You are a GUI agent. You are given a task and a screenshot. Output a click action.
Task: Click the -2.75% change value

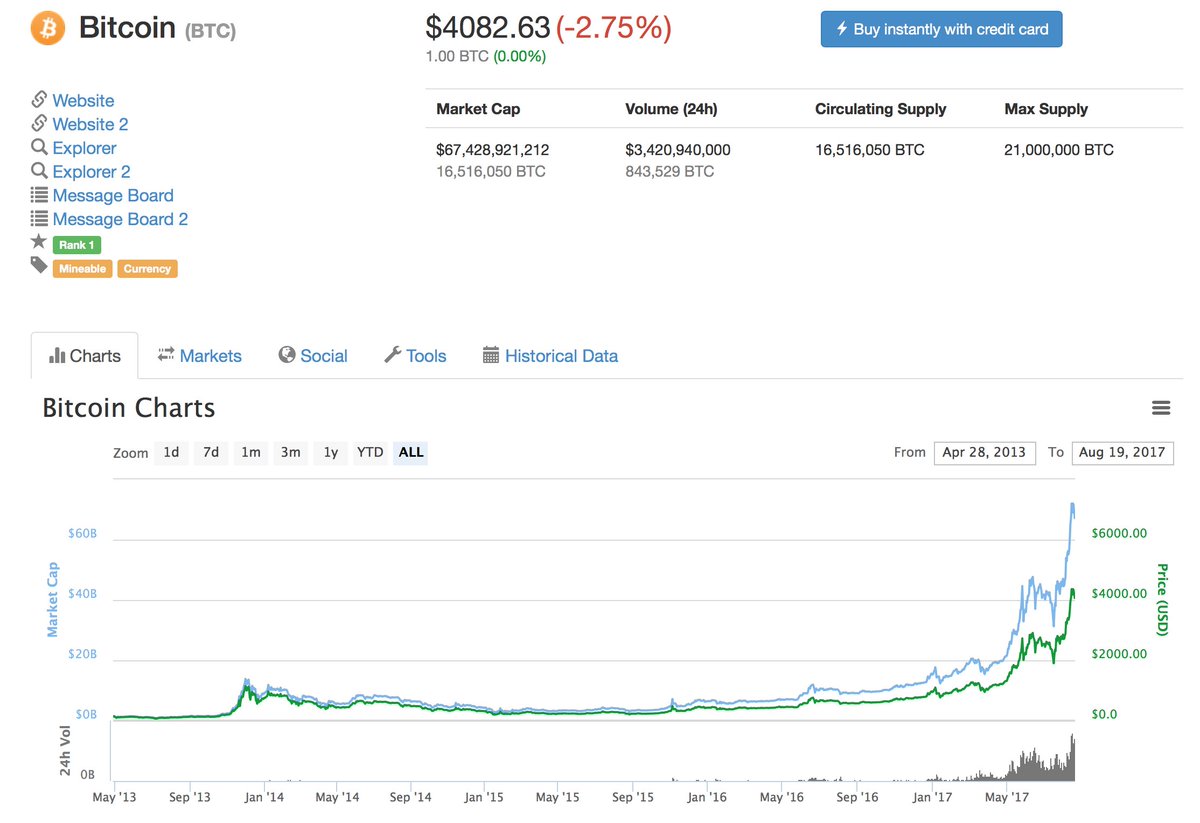pyautogui.click(x=614, y=27)
